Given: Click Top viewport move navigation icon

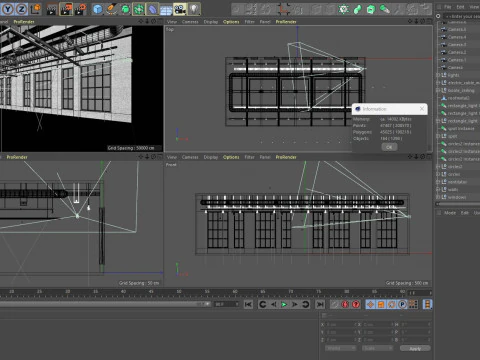Looking at the screenshot, I should pos(410,21).
